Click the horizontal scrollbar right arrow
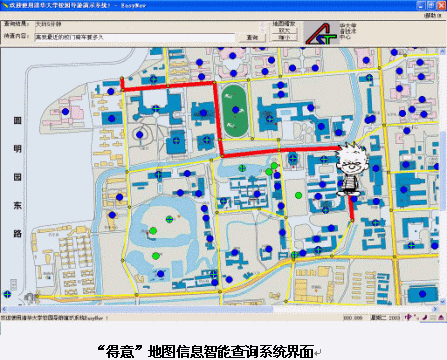 coord(435,309)
